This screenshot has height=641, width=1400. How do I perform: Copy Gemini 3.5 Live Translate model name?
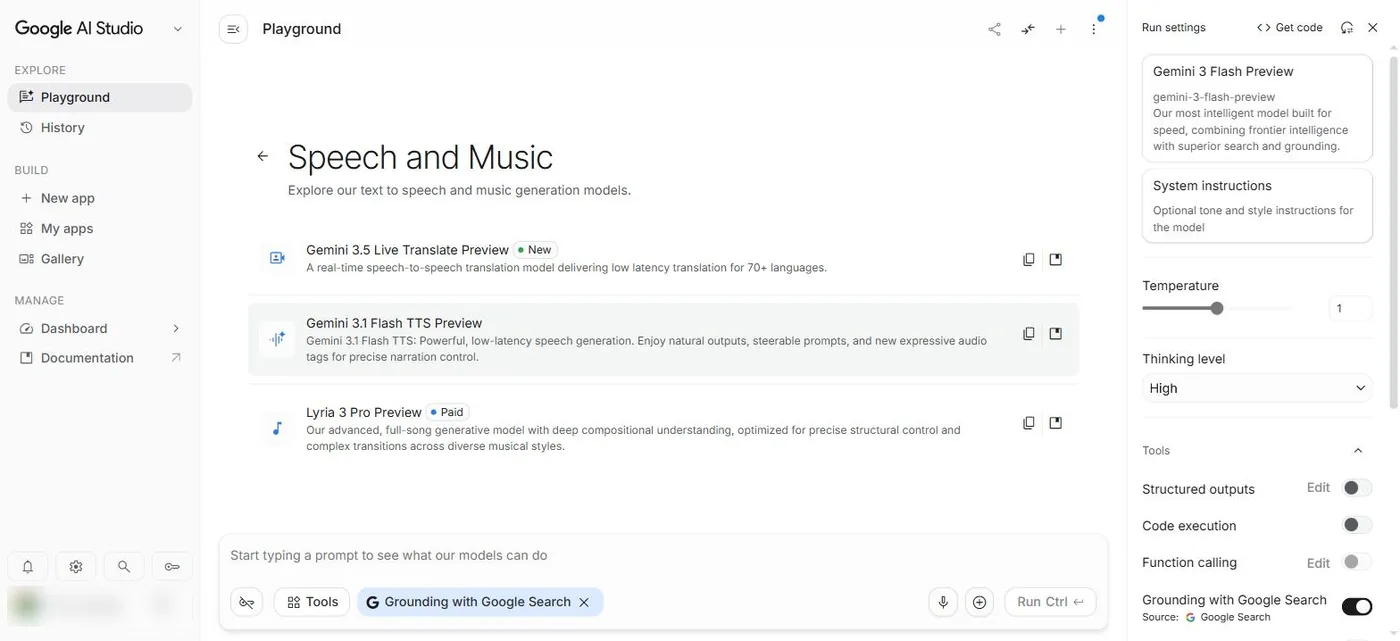tap(1029, 260)
